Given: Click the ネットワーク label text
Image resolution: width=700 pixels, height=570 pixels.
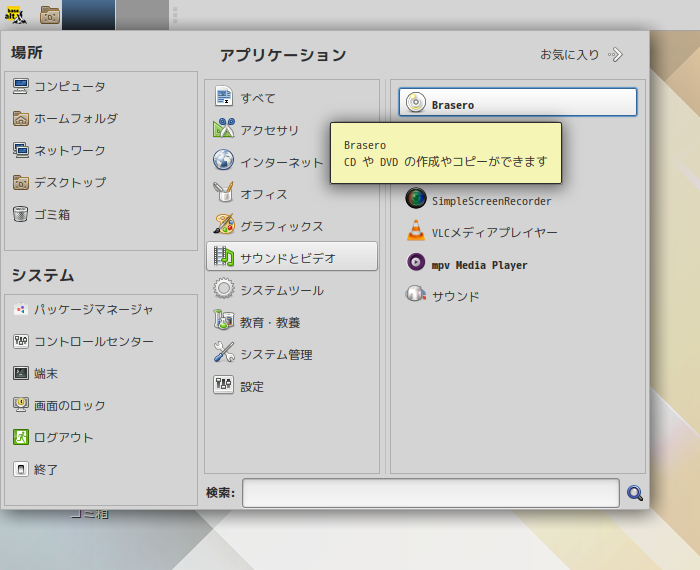Looking at the screenshot, I should (70, 150).
